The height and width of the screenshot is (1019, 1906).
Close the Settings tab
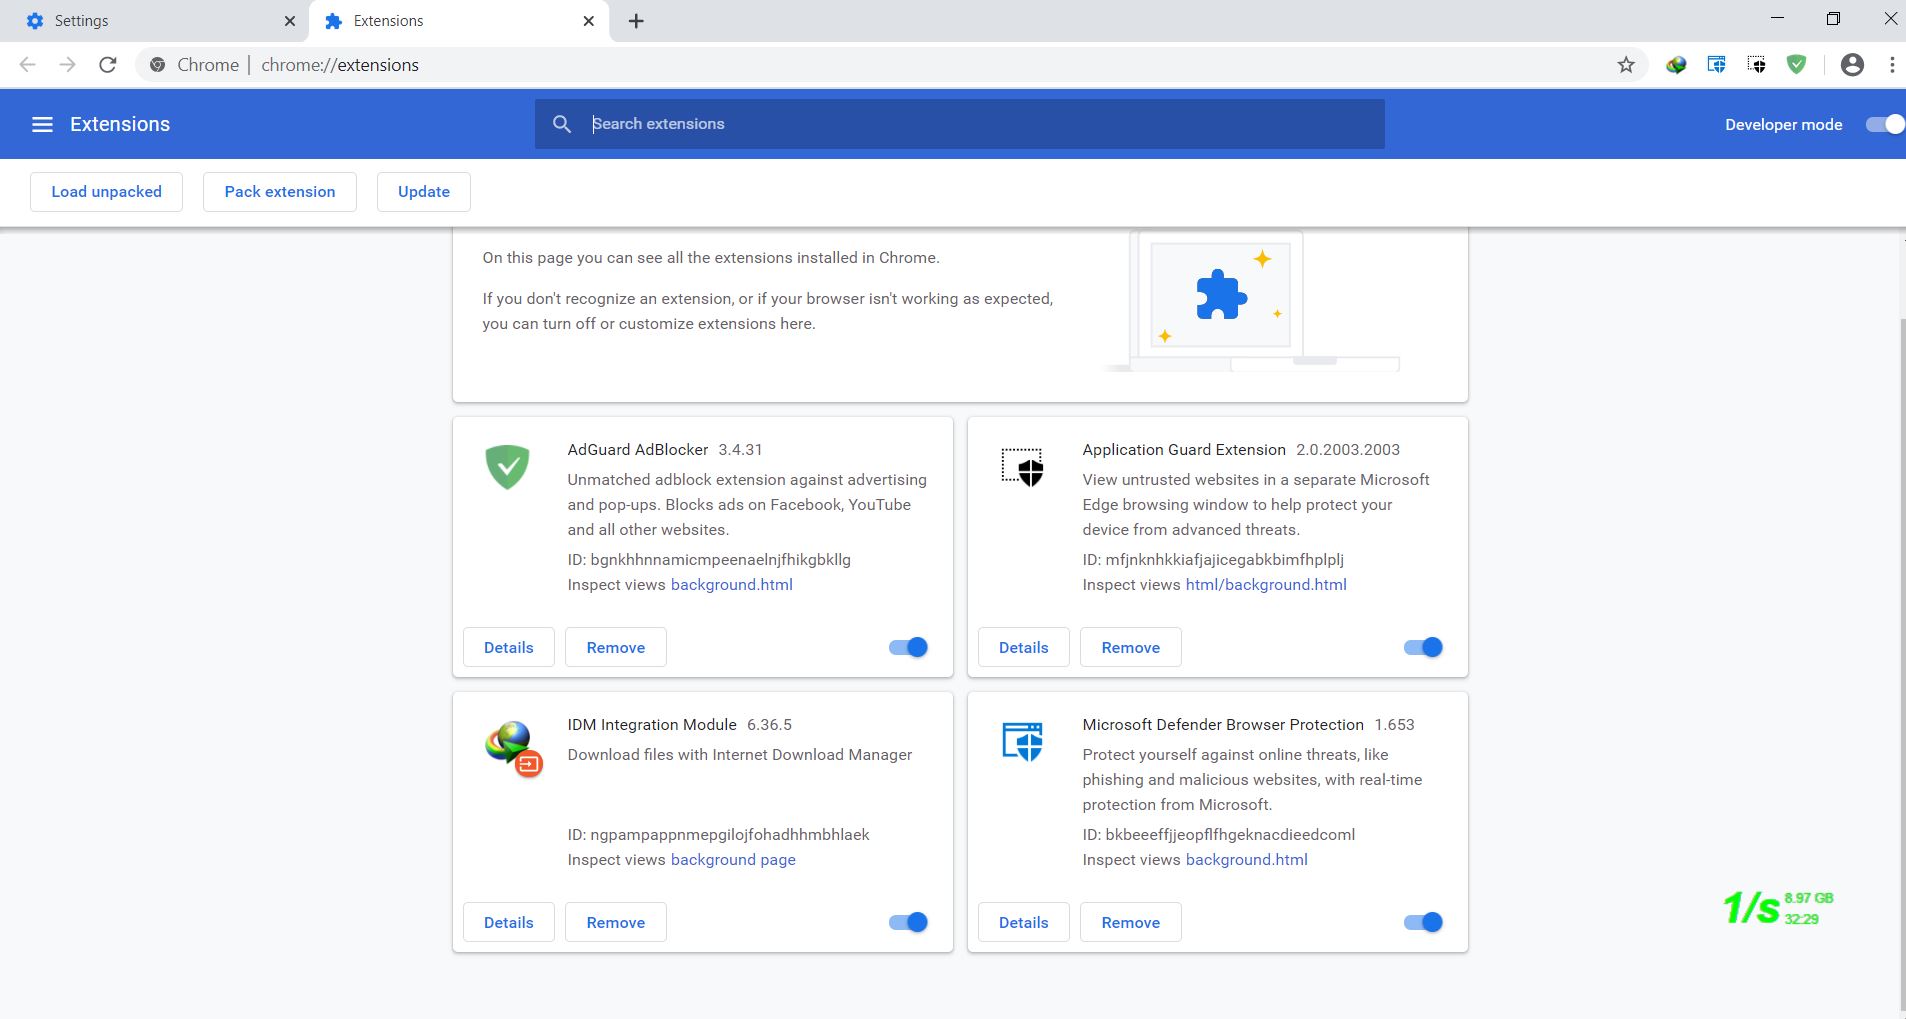click(290, 21)
